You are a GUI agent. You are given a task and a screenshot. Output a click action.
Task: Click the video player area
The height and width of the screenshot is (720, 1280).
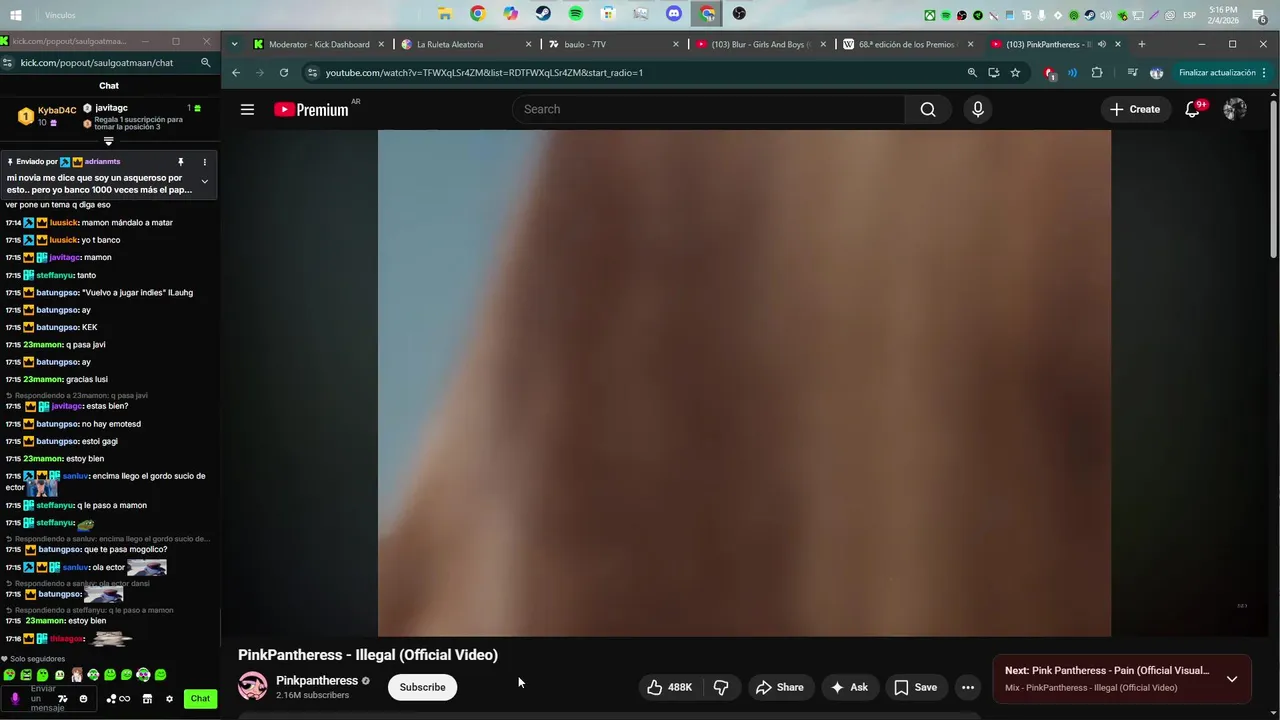(744, 383)
